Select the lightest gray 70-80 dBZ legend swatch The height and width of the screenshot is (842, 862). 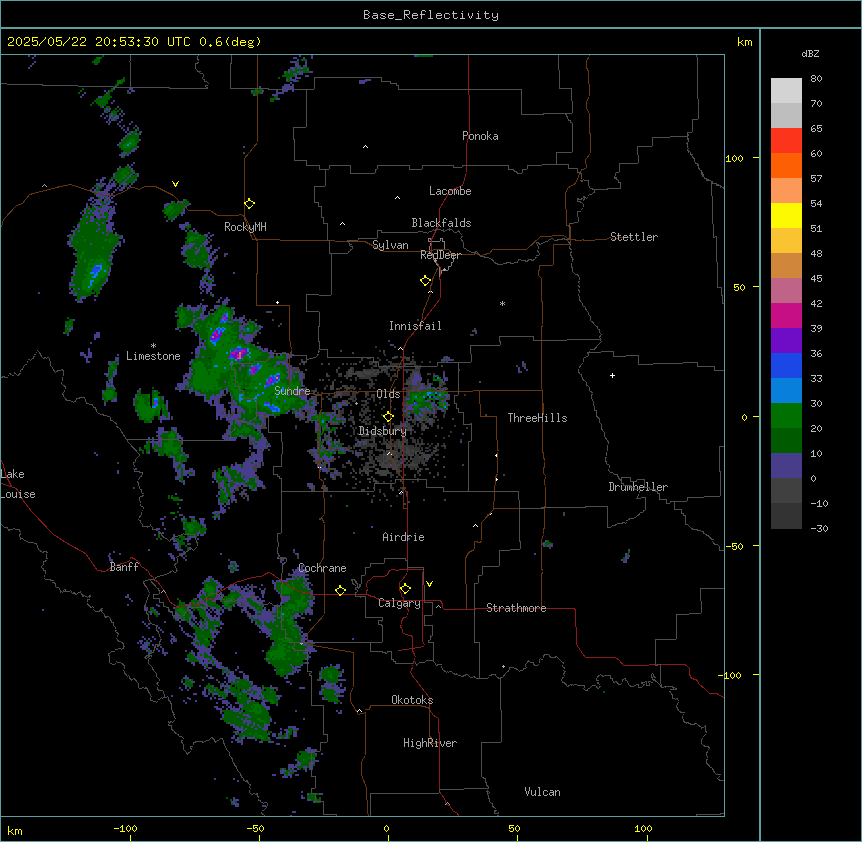(786, 90)
